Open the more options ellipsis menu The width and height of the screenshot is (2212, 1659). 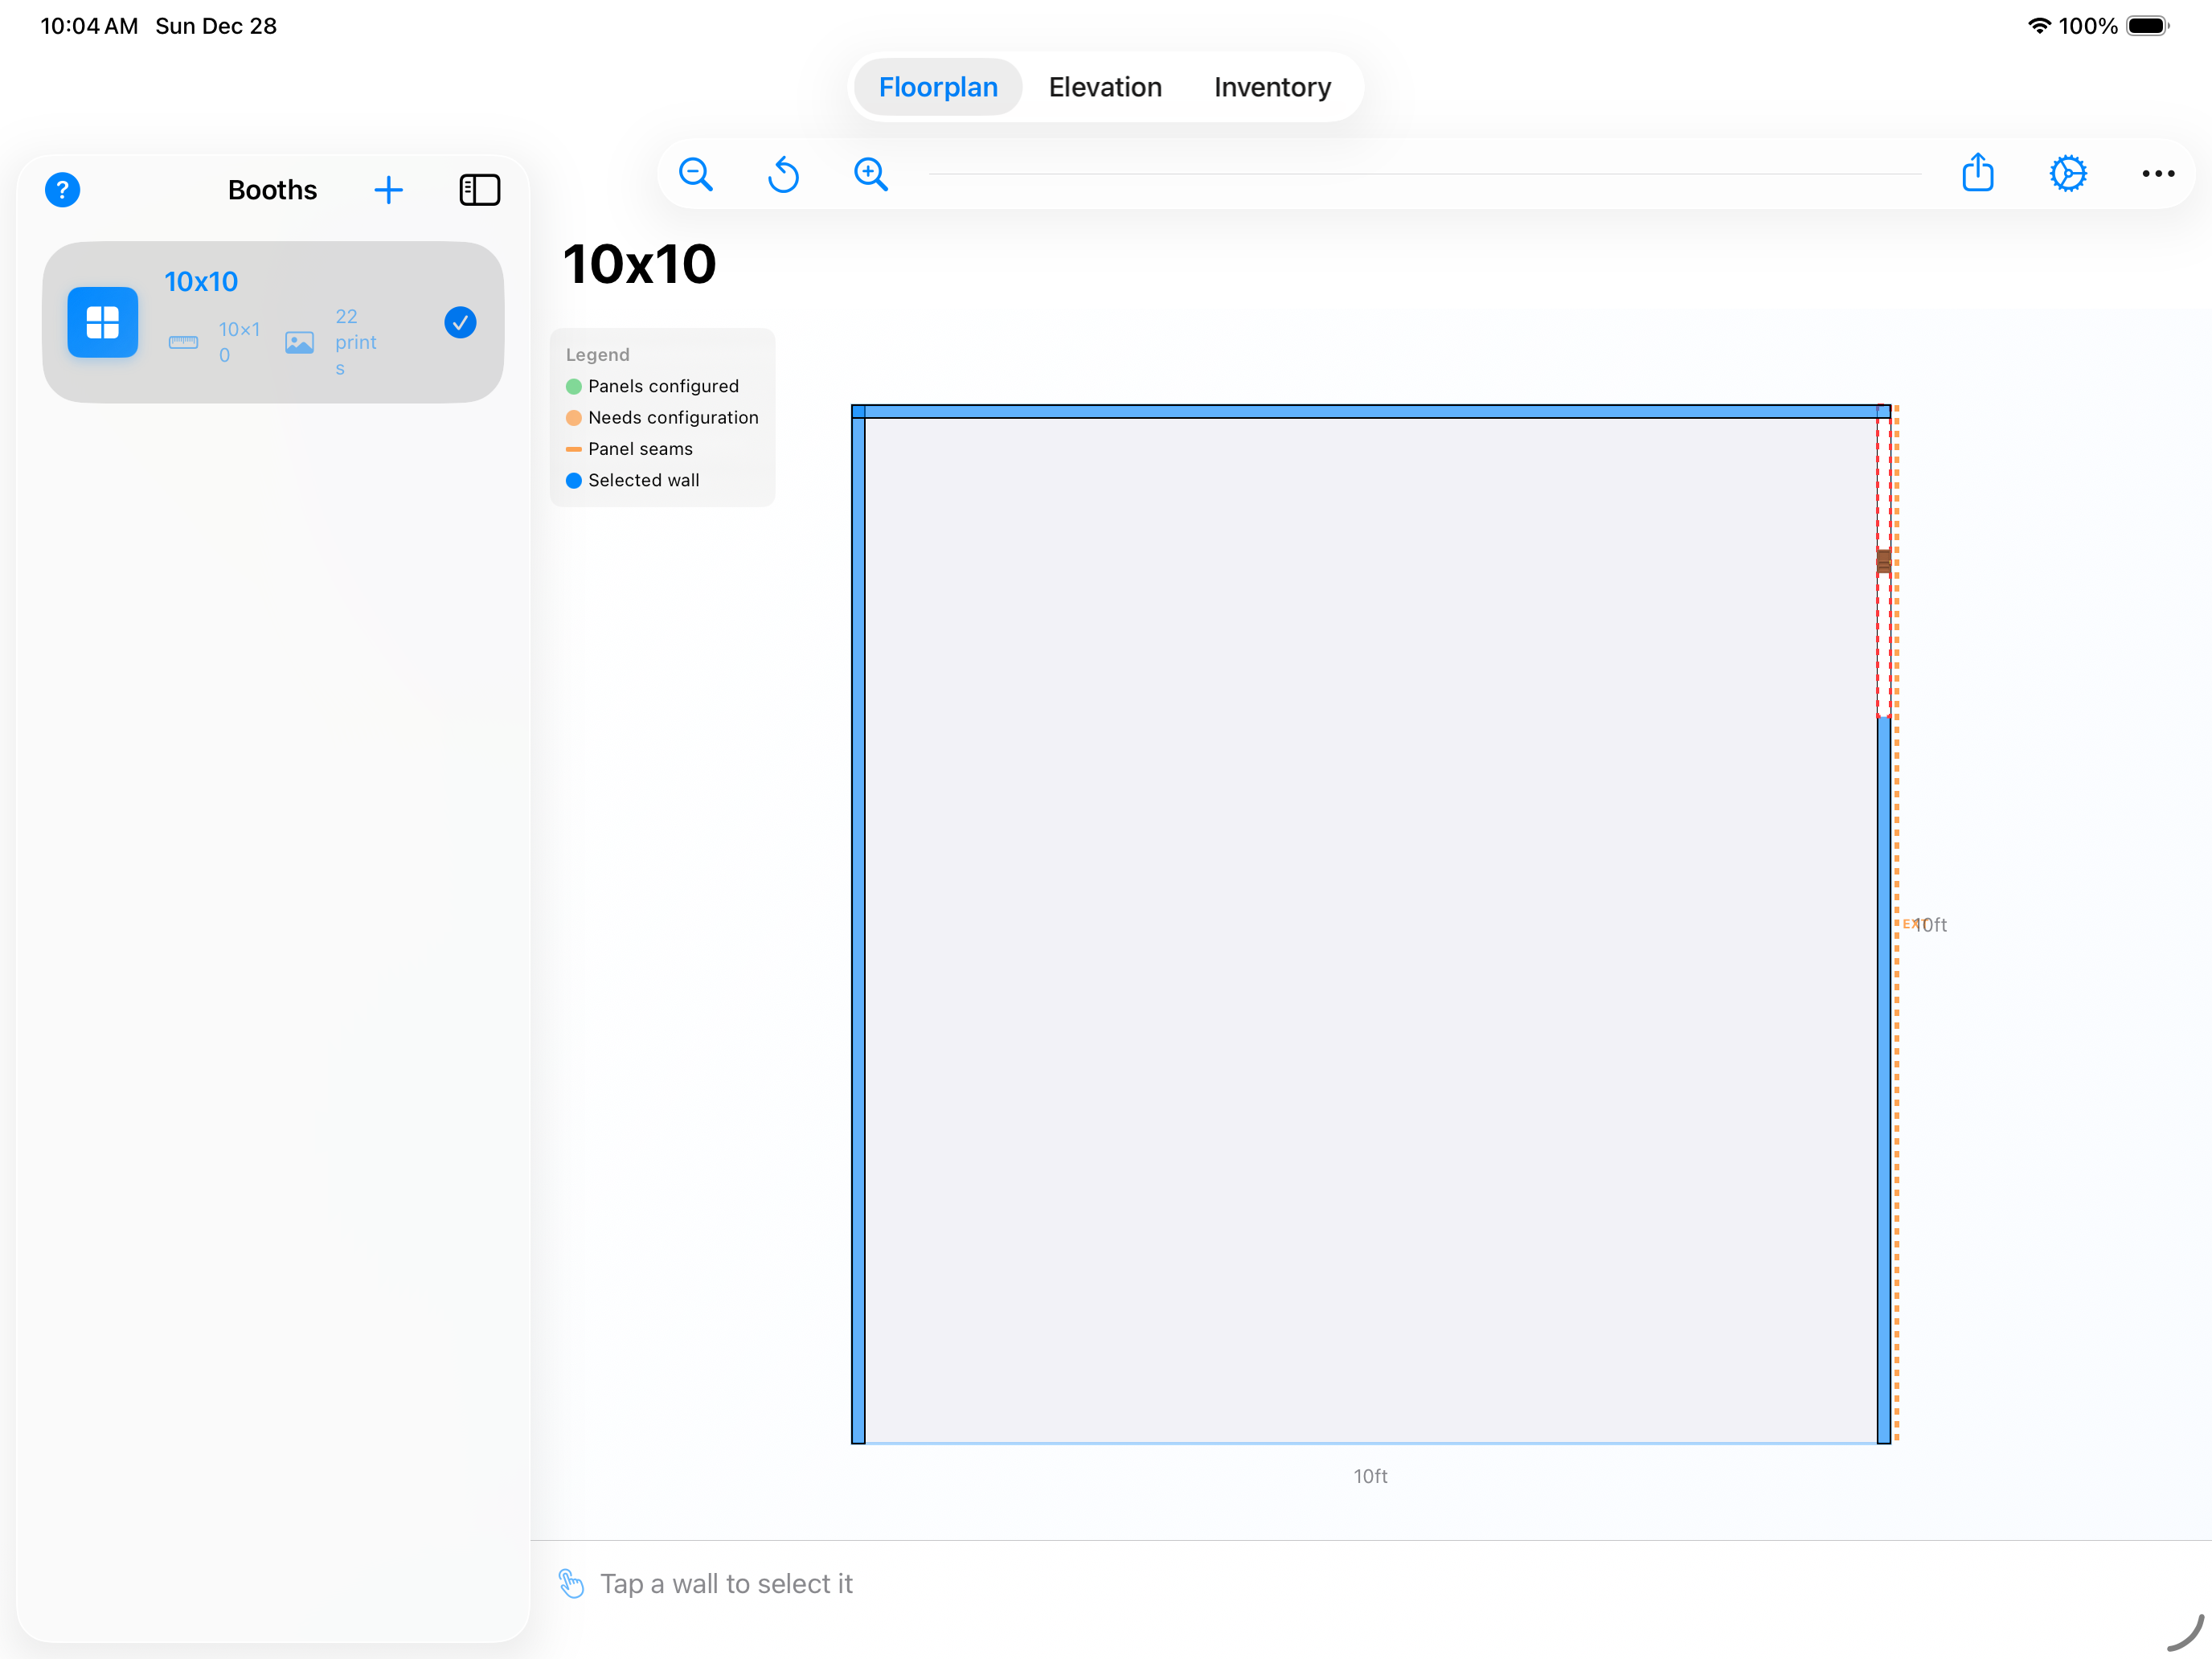[2157, 174]
